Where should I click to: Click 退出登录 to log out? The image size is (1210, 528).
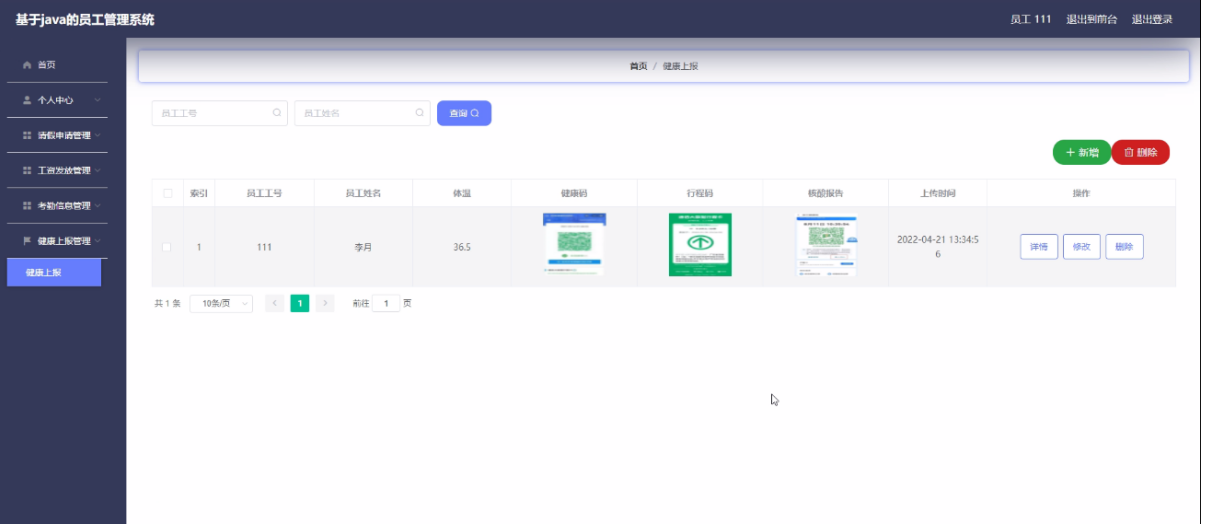point(1152,20)
